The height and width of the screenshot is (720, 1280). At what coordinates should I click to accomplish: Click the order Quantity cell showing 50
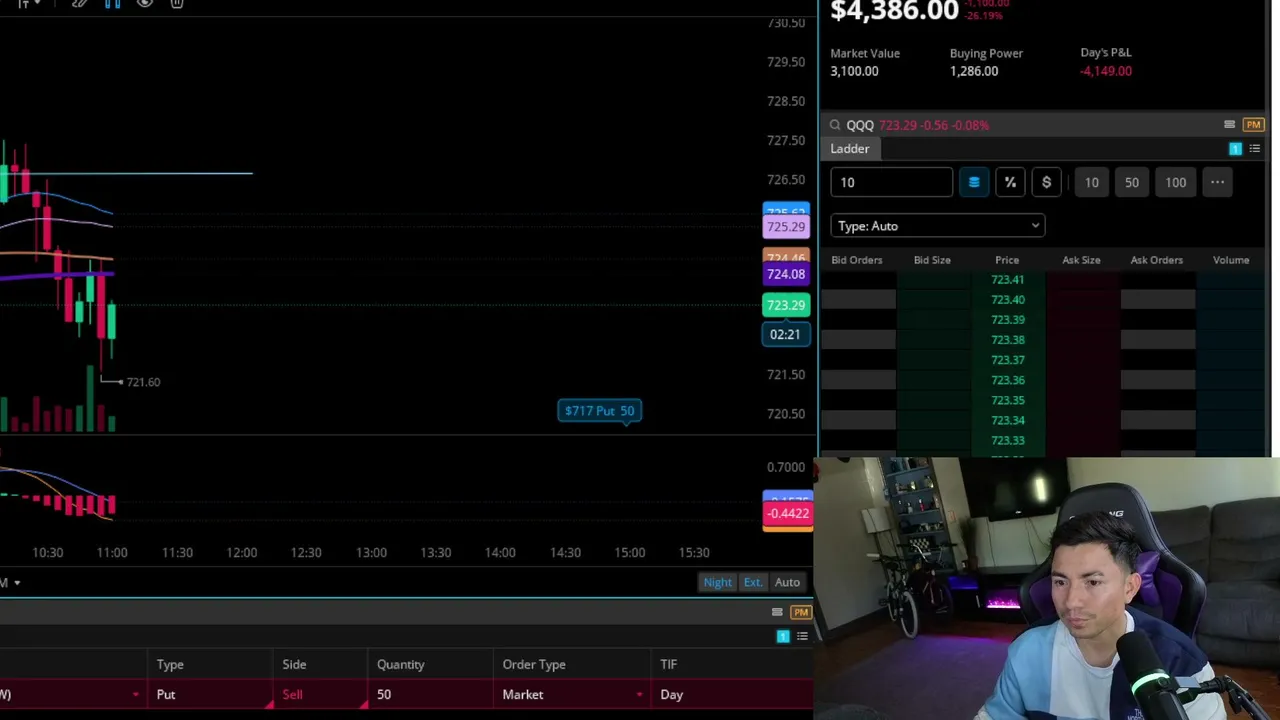tap(431, 694)
